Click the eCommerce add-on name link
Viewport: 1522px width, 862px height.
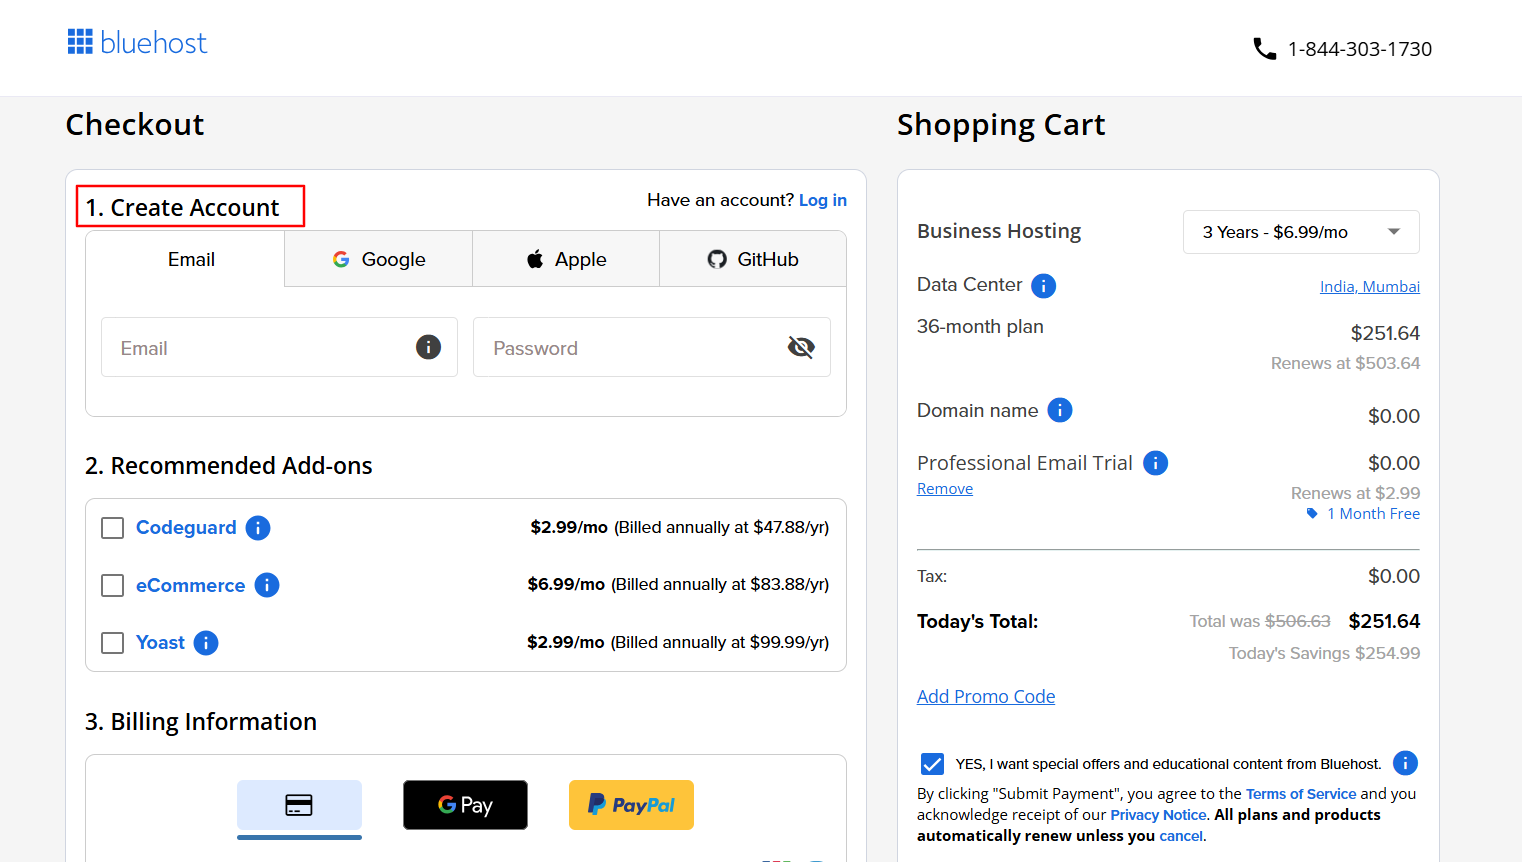[x=190, y=585]
